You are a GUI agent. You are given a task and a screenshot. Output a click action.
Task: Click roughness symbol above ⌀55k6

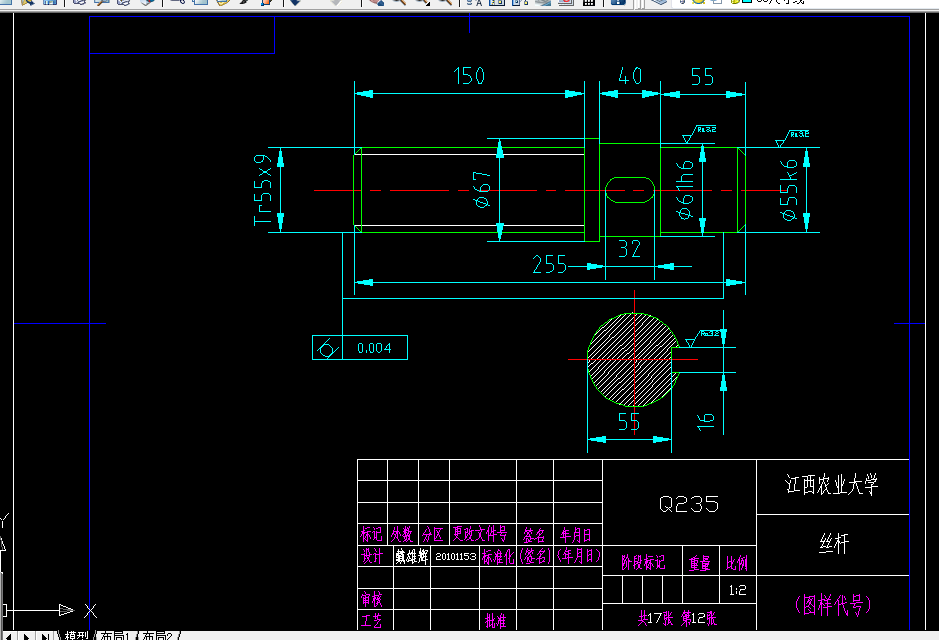tap(792, 138)
